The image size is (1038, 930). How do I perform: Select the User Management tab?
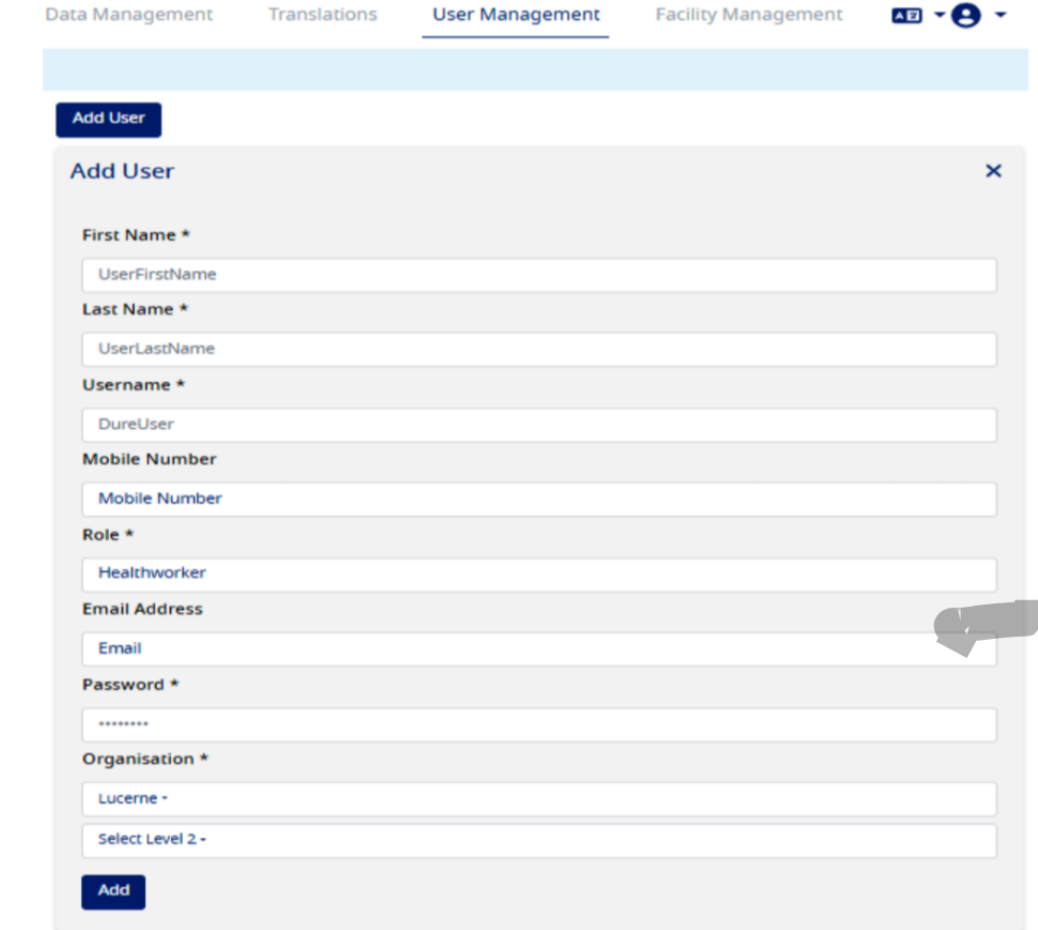tap(515, 14)
